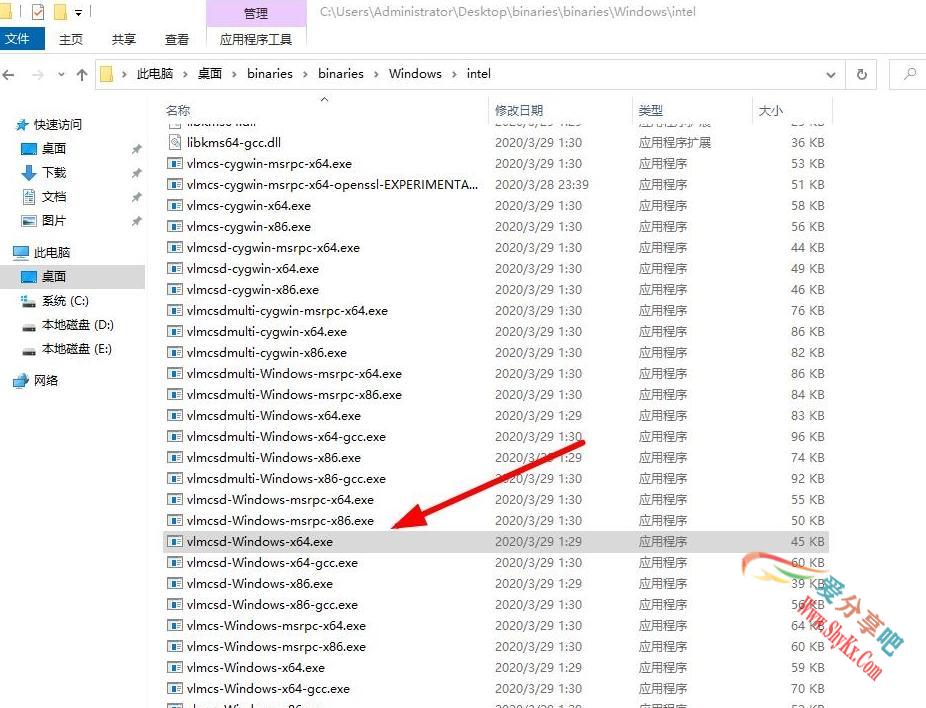This screenshot has width=926, height=708.
Task: Click icon of vlmcsdmulti-Windows-msrpc-x64.exe
Action: coord(174,374)
